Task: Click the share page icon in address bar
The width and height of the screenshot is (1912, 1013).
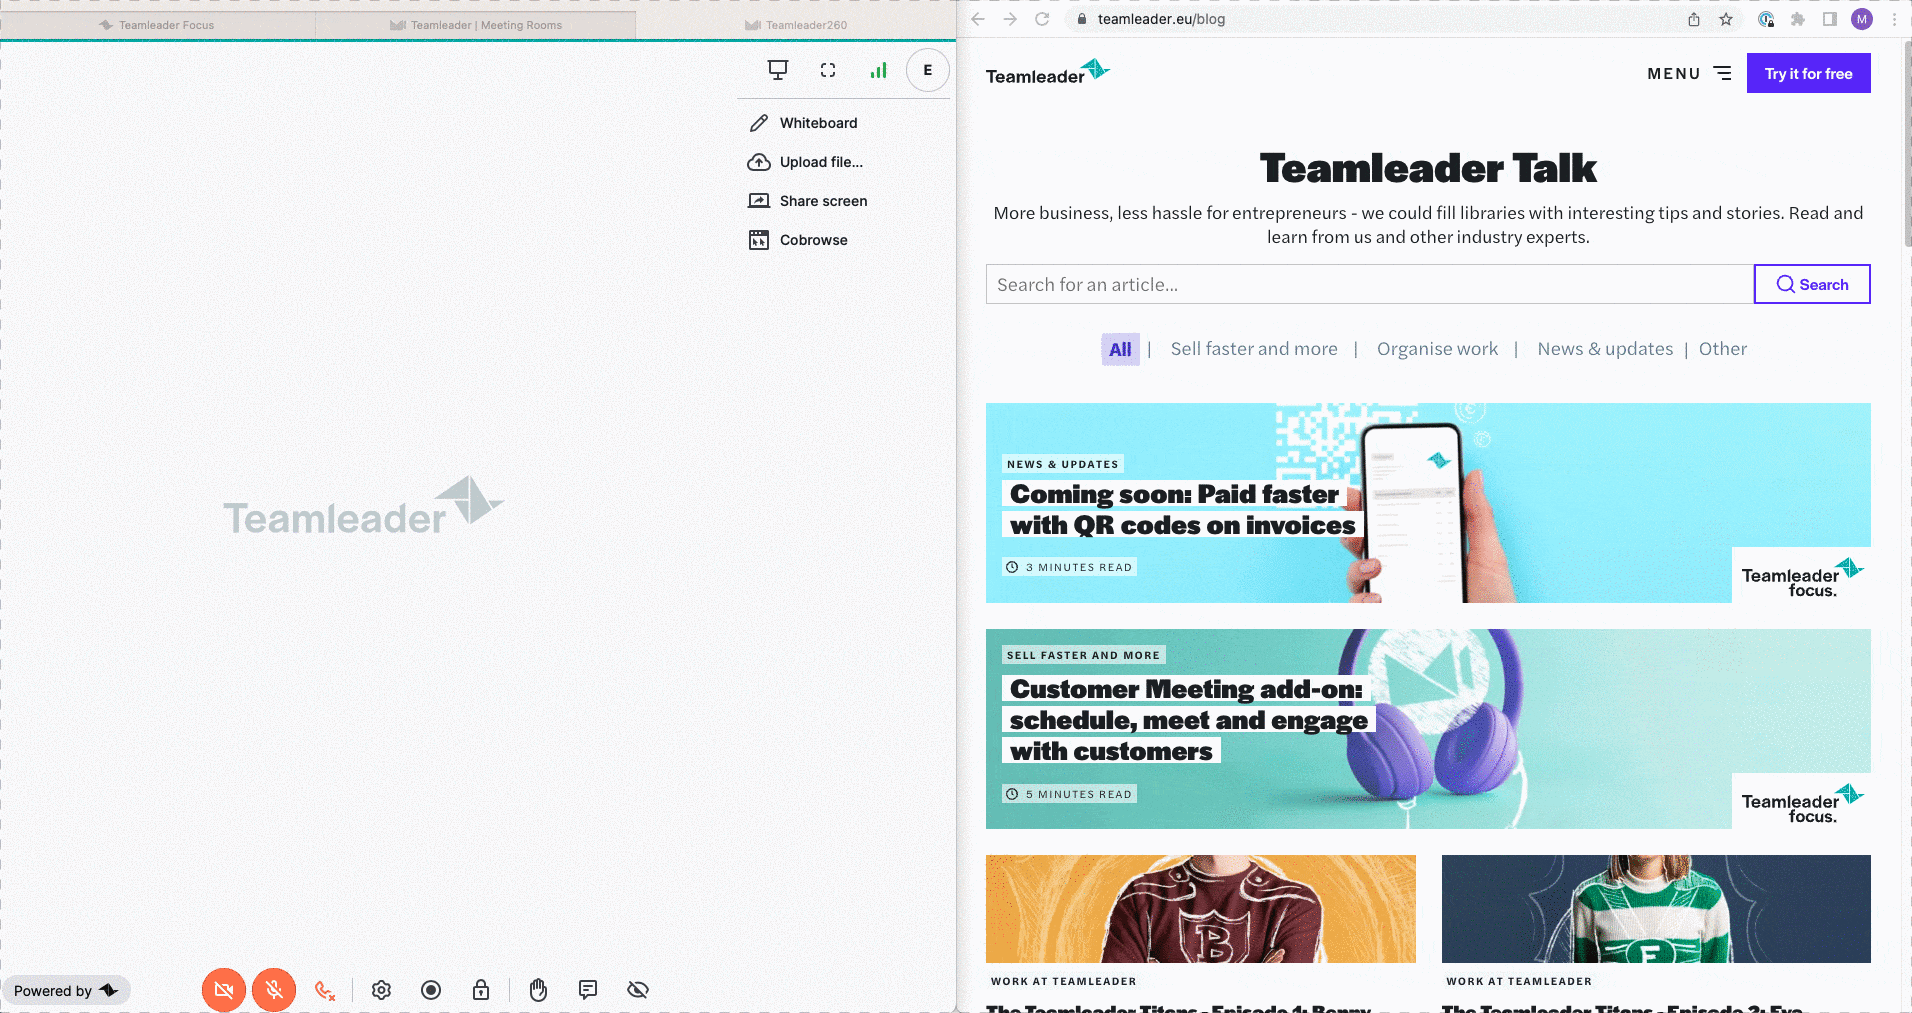Action: tap(1694, 19)
